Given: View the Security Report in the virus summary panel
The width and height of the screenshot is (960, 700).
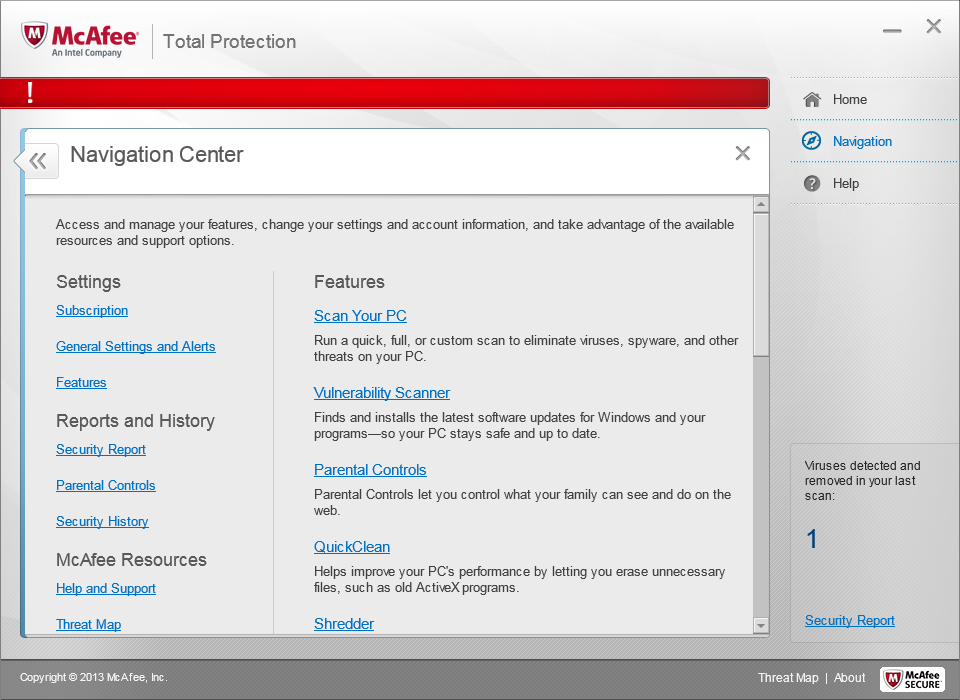Looking at the screenshot, I should (x=850, y=620).
